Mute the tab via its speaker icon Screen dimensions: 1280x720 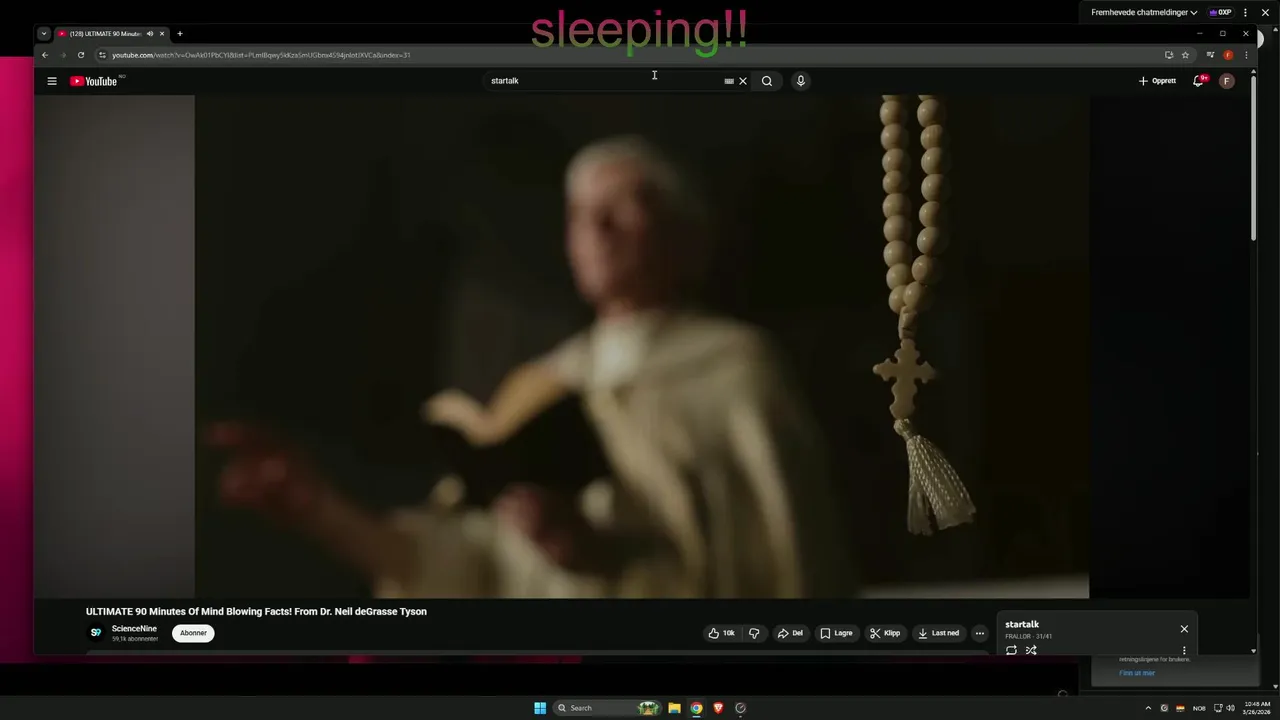[150, 34]
